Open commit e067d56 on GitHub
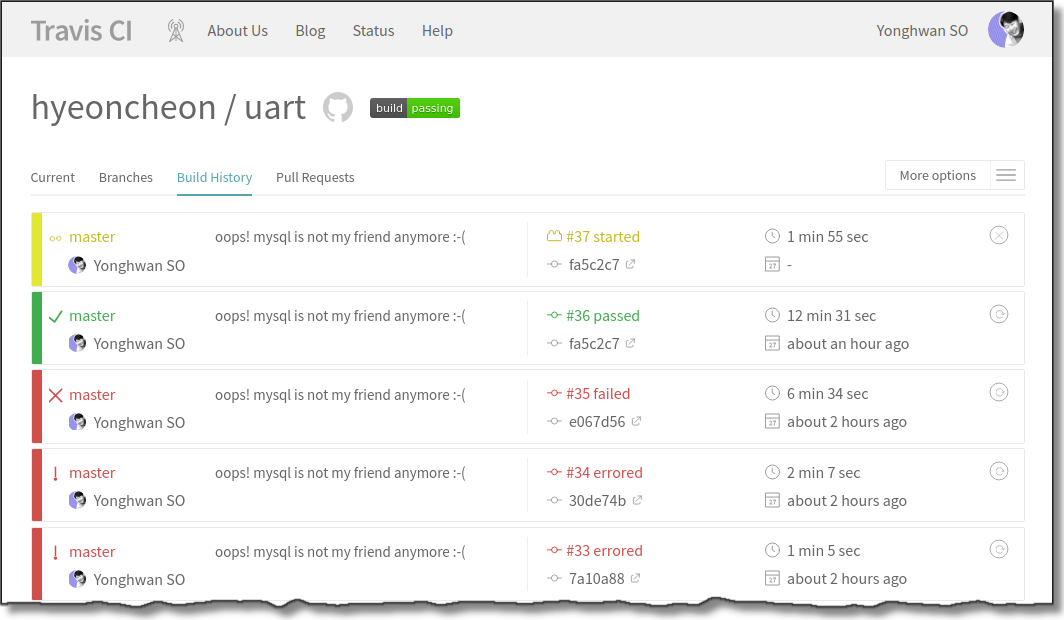Image resolution: width=1064 pixels, height=620 pixels. (597, 422)
